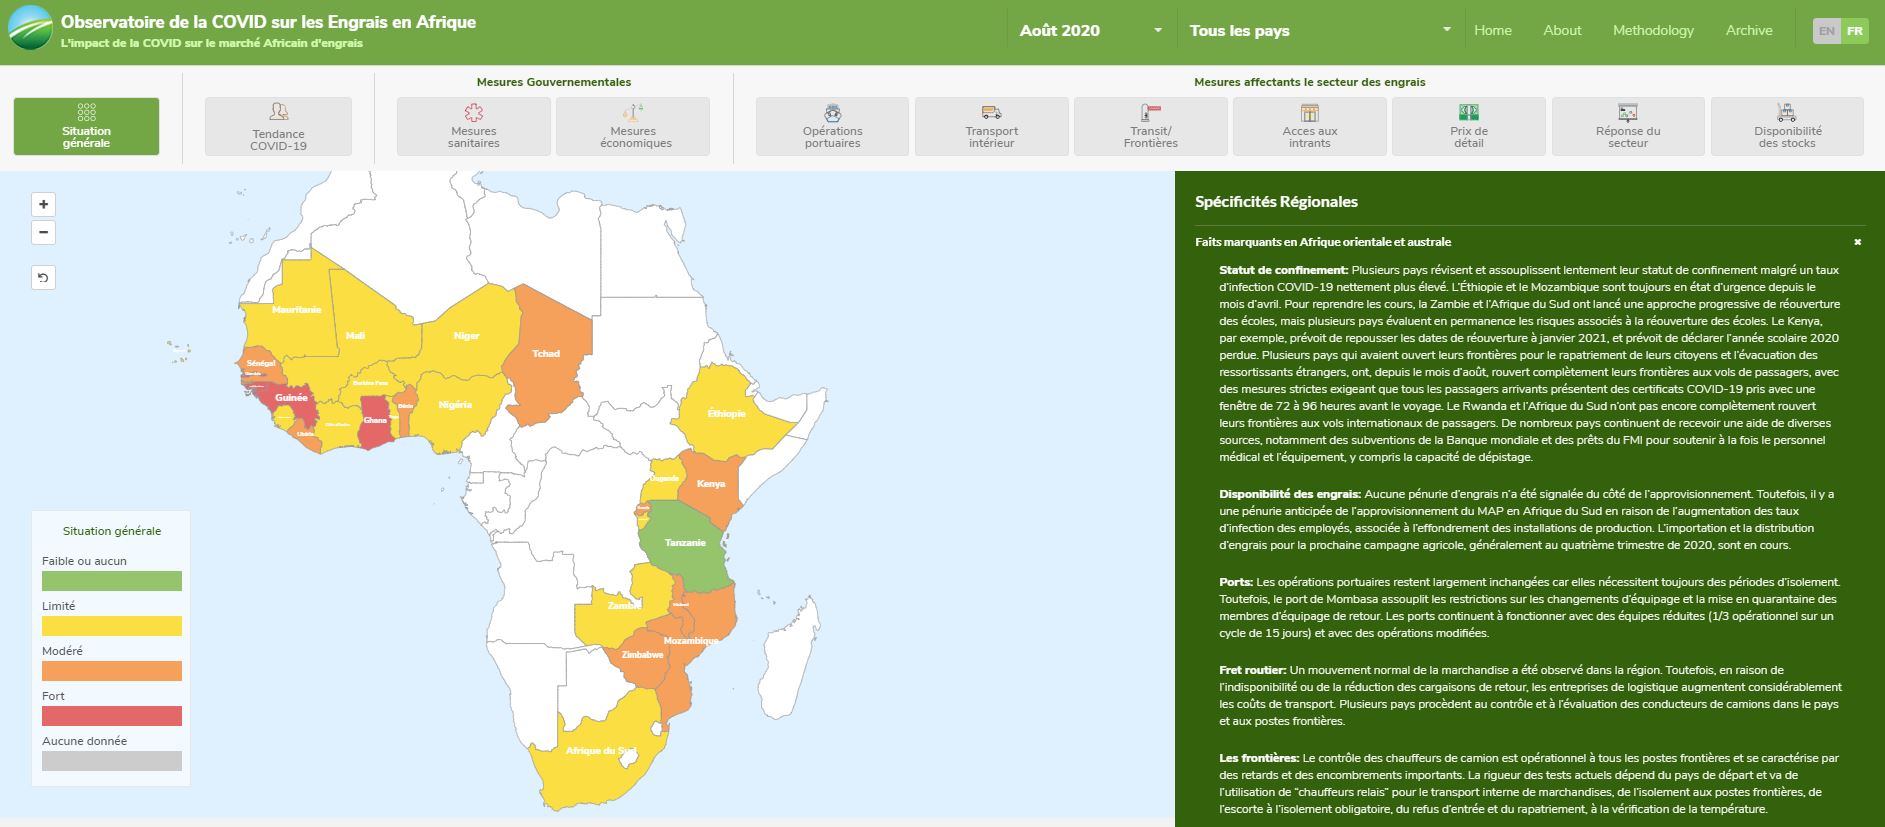Screen dimensions: 1885x827
Task: Collapse the Afrique orientale et australe section
Action: pos(1857,242)
